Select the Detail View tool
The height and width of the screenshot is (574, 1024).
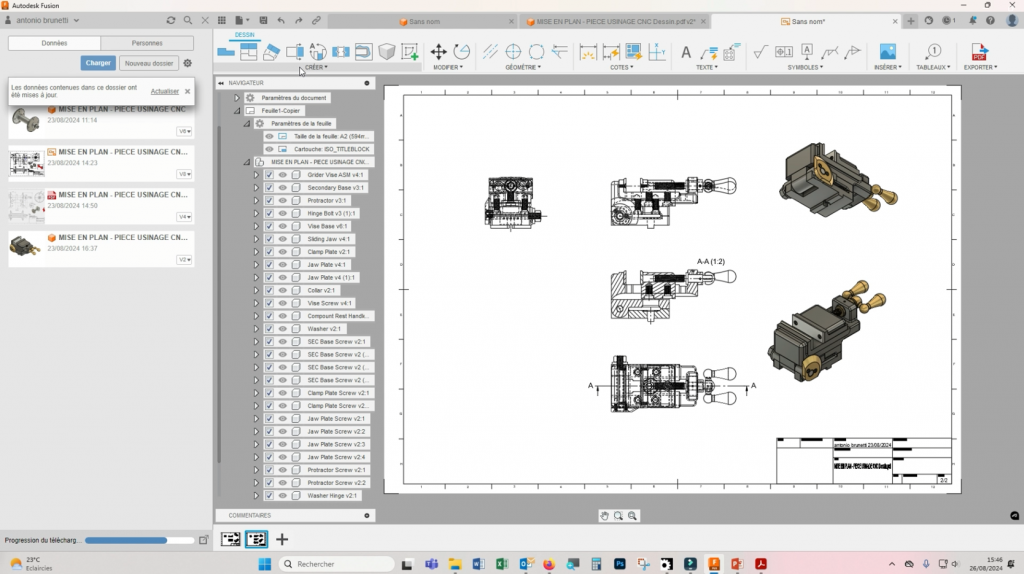click(x=318, y=52)
